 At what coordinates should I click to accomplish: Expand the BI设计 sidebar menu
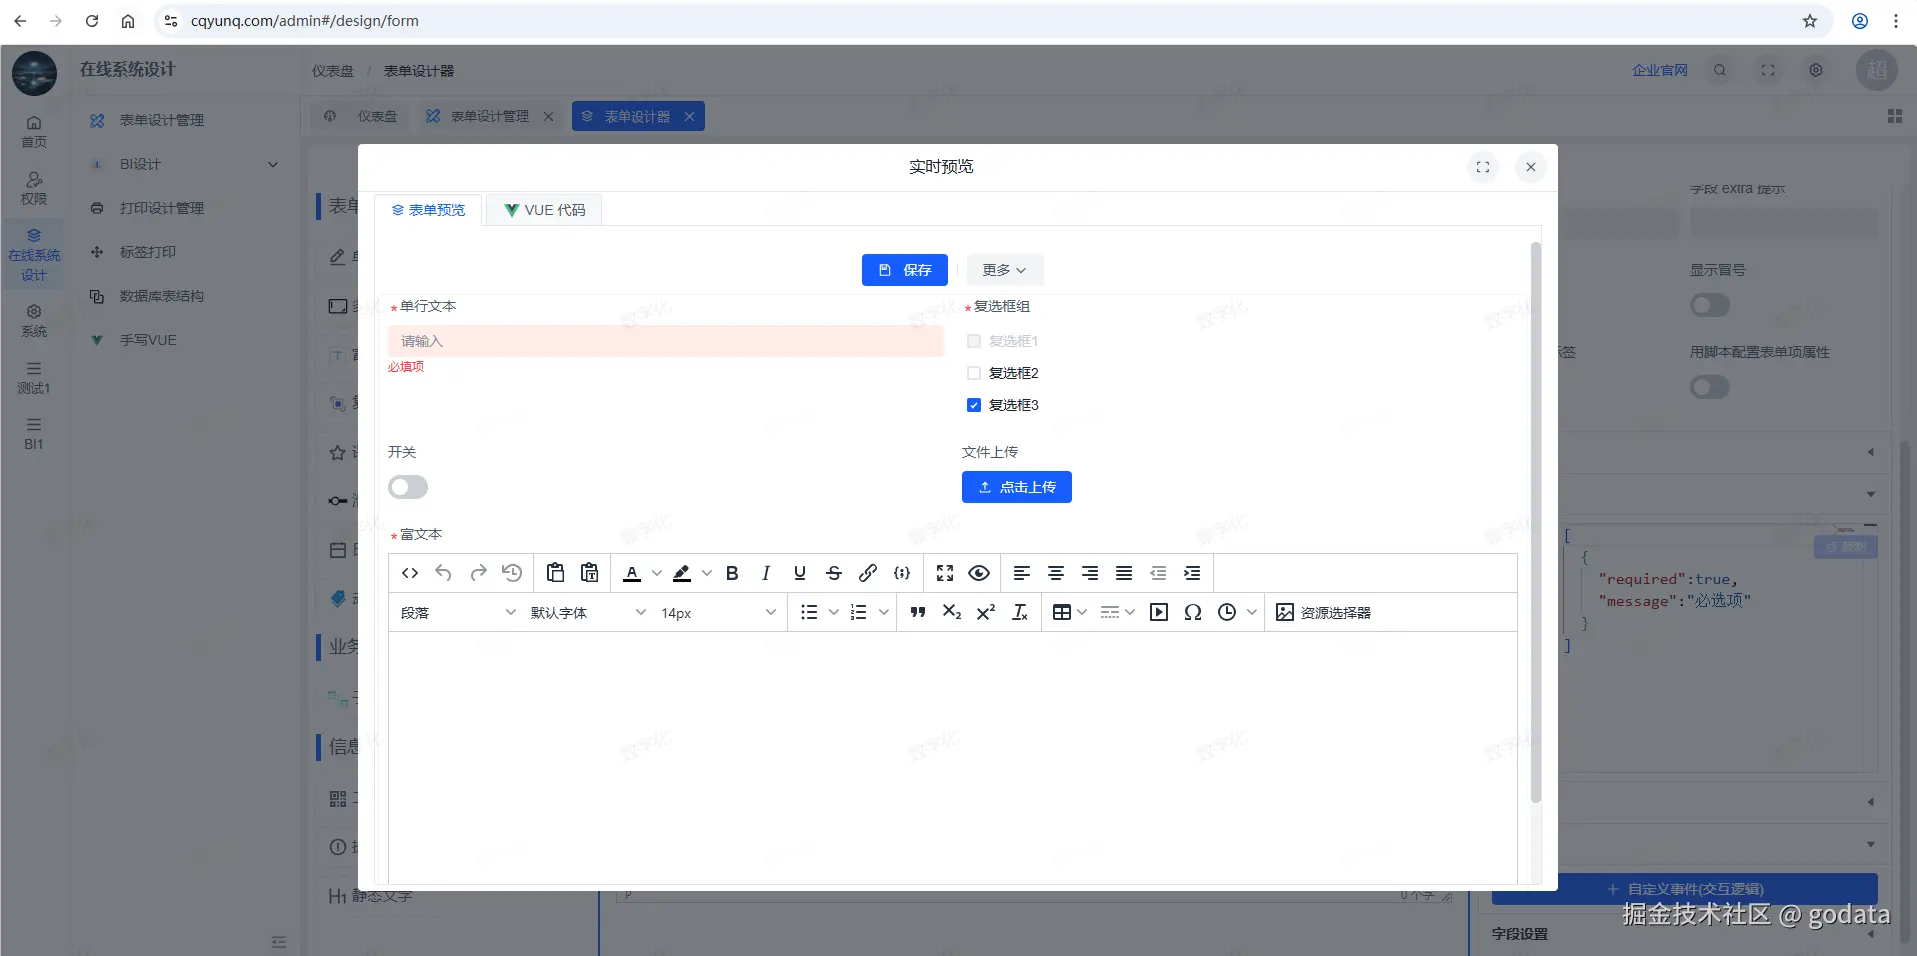(184, 164)
